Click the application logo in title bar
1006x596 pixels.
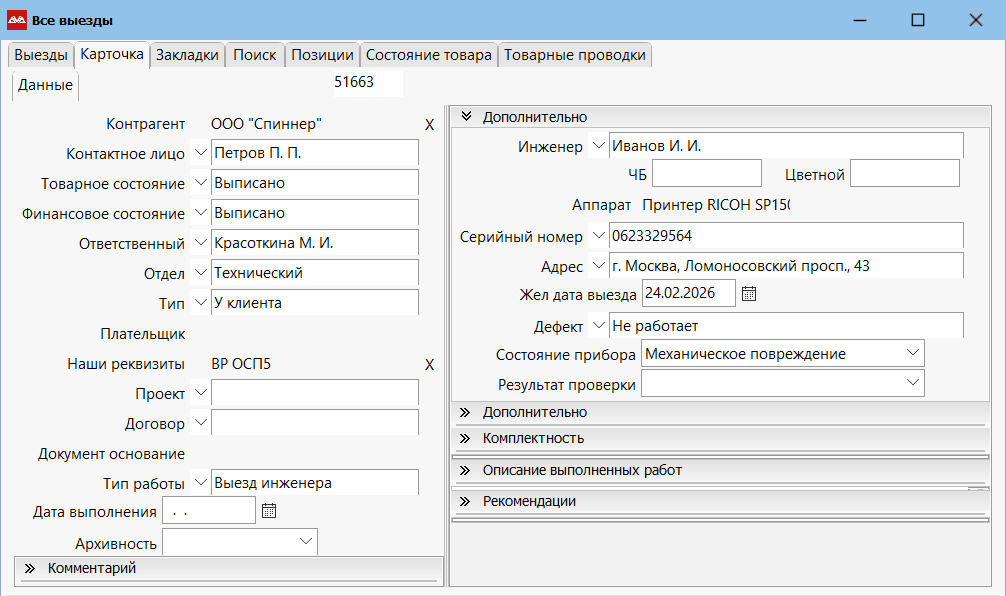tap(16, 20)
